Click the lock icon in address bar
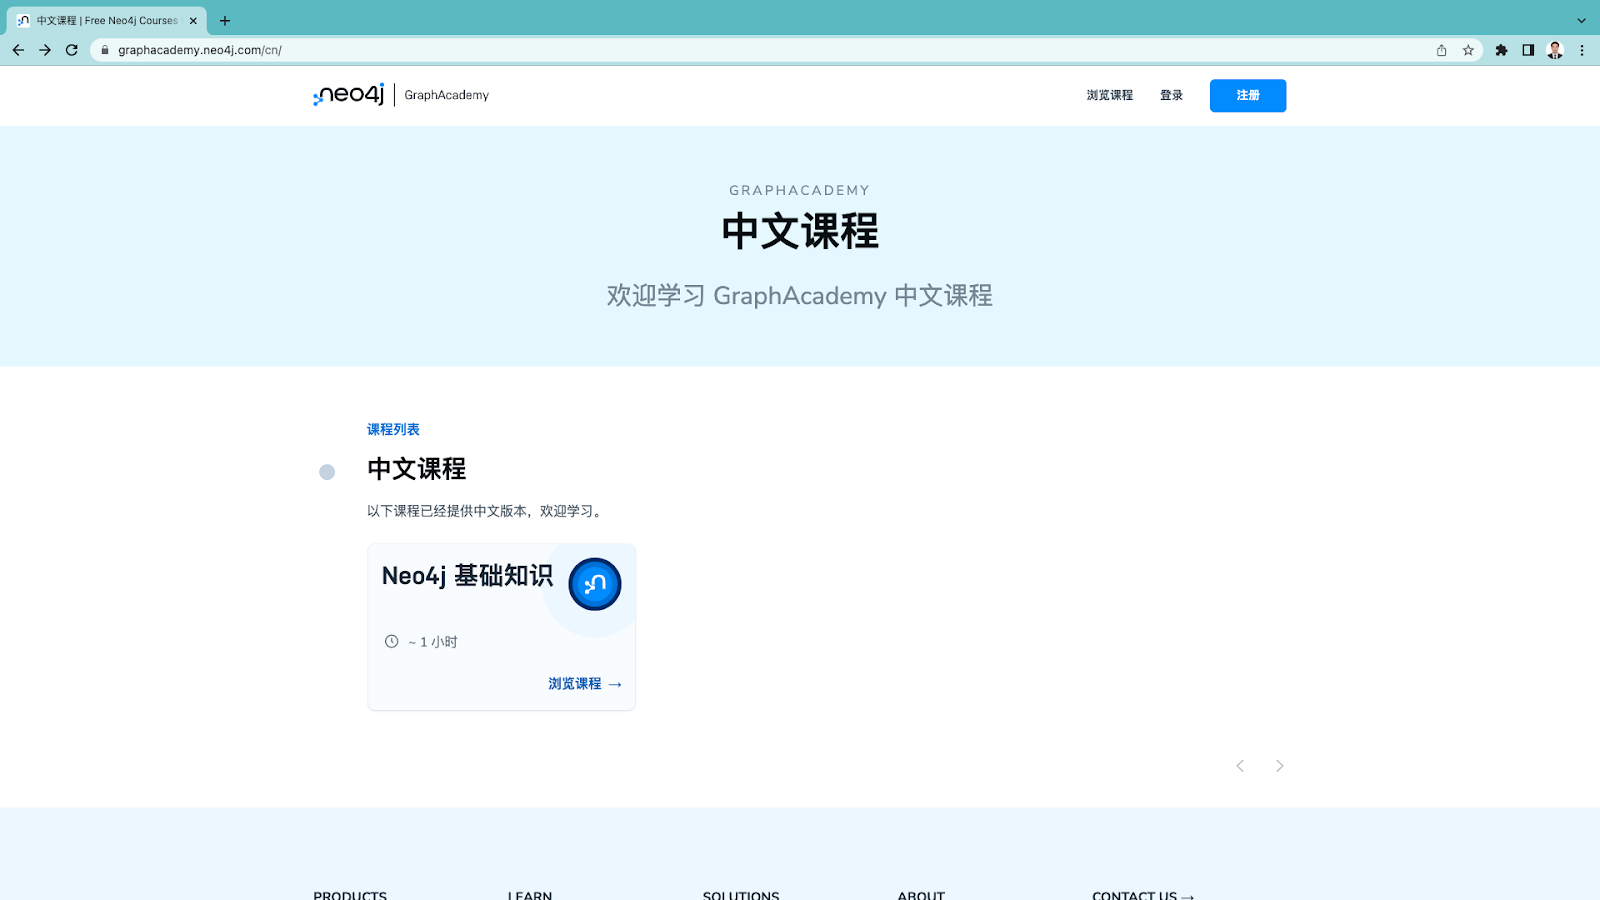The height and width of the screenshot is (900, 1600). click(104, 50)
